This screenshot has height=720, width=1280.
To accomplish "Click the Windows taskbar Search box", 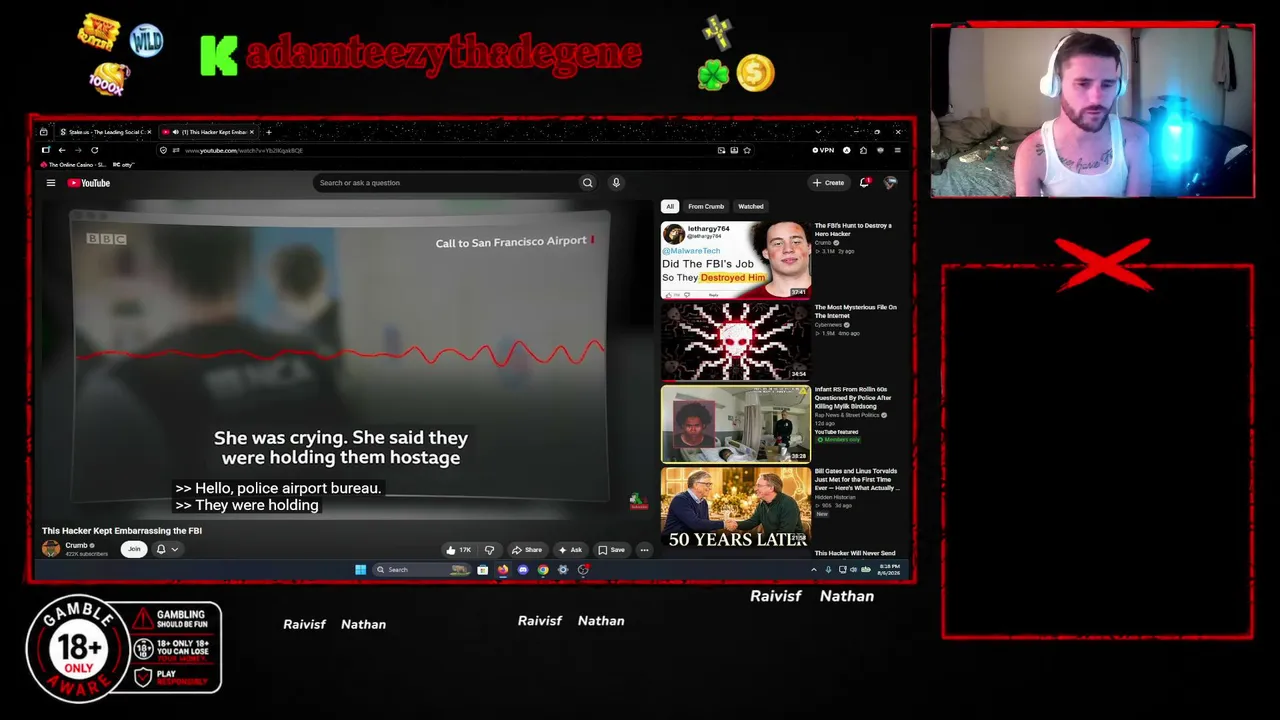I will pyautogui.click(x=421, y=570).
